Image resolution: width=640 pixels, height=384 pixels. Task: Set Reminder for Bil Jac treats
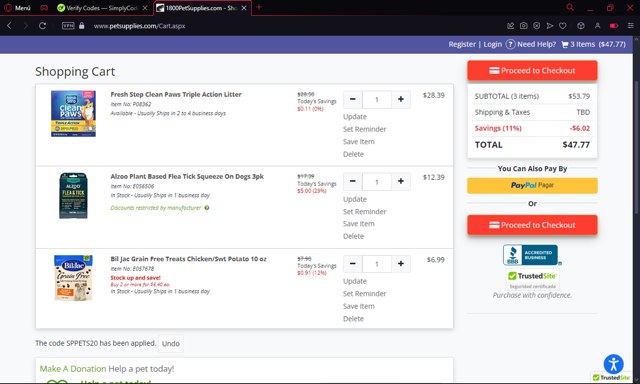point(364,293)
